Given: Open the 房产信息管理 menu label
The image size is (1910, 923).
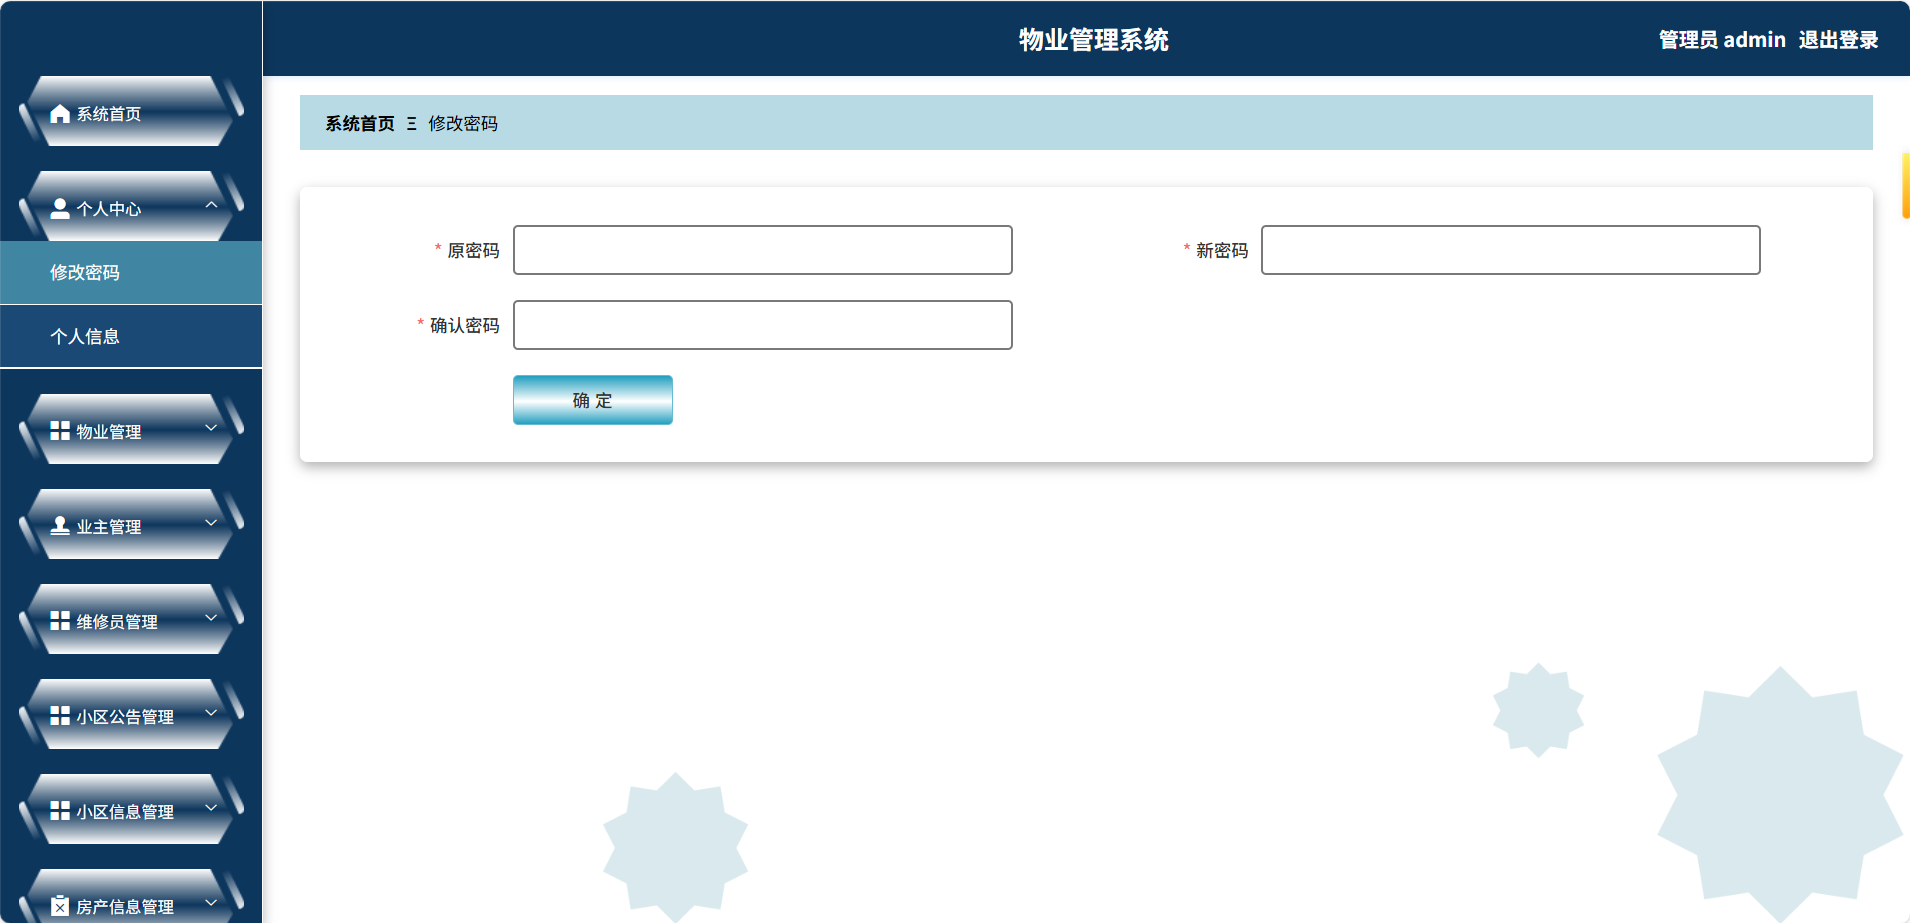Looking at the screenshot, I should pos(125,906).
